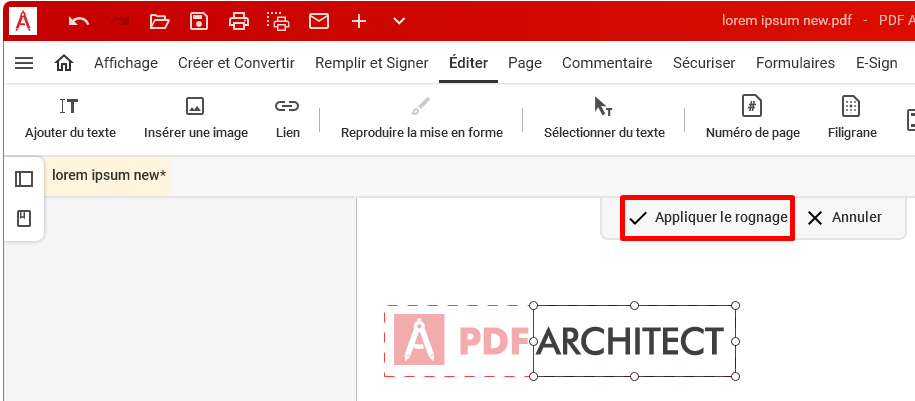Screen dimensions: 915x401
Task: Open the E-Sign tab
Action: click(876, 63)
